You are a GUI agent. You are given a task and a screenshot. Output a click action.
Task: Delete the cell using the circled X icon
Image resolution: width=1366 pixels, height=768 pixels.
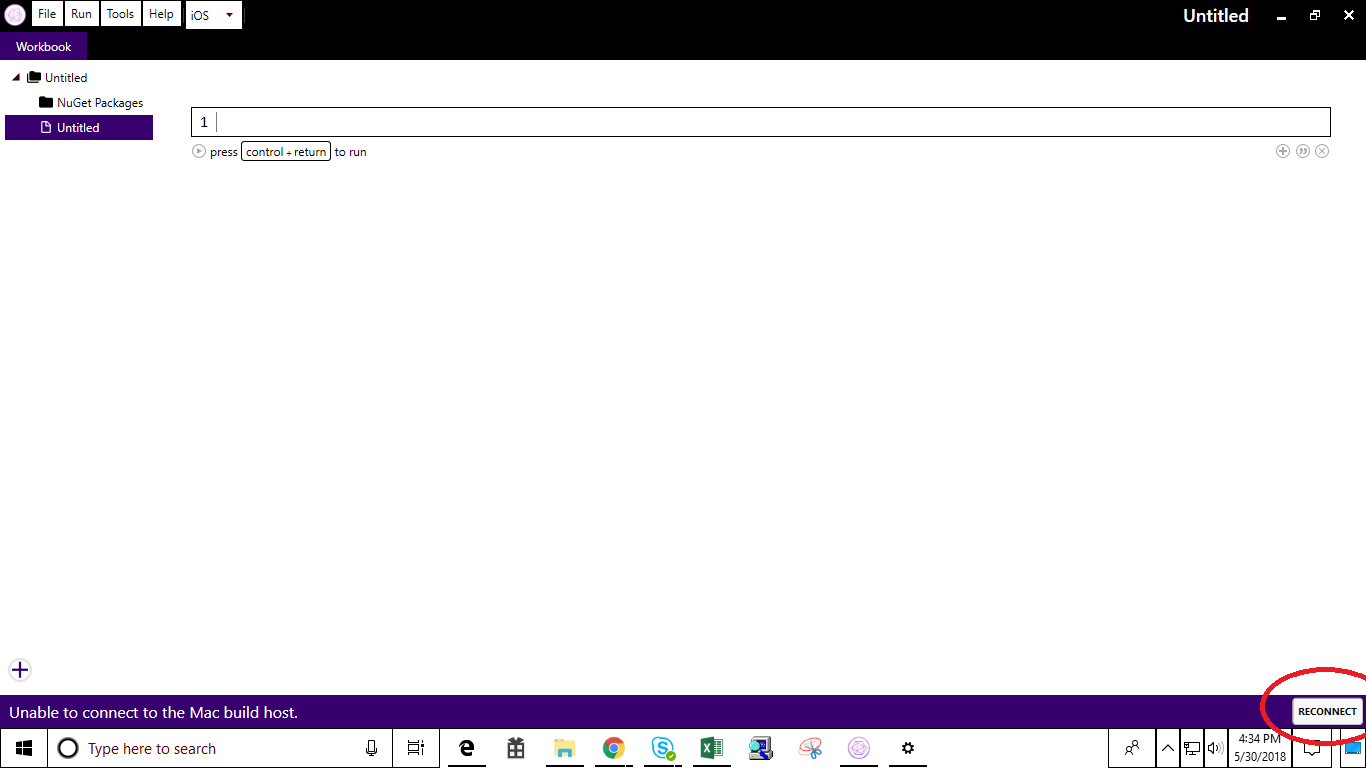coord(1322,151)
